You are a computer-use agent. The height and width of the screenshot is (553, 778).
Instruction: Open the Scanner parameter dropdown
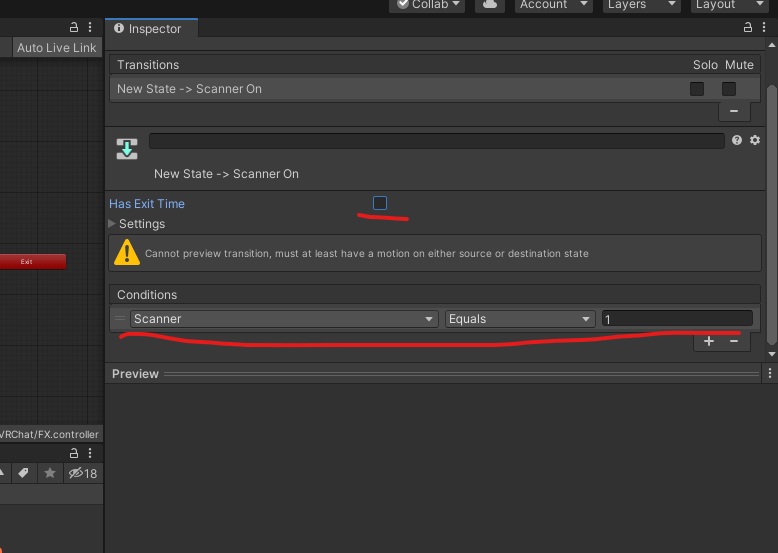point(284,319)
